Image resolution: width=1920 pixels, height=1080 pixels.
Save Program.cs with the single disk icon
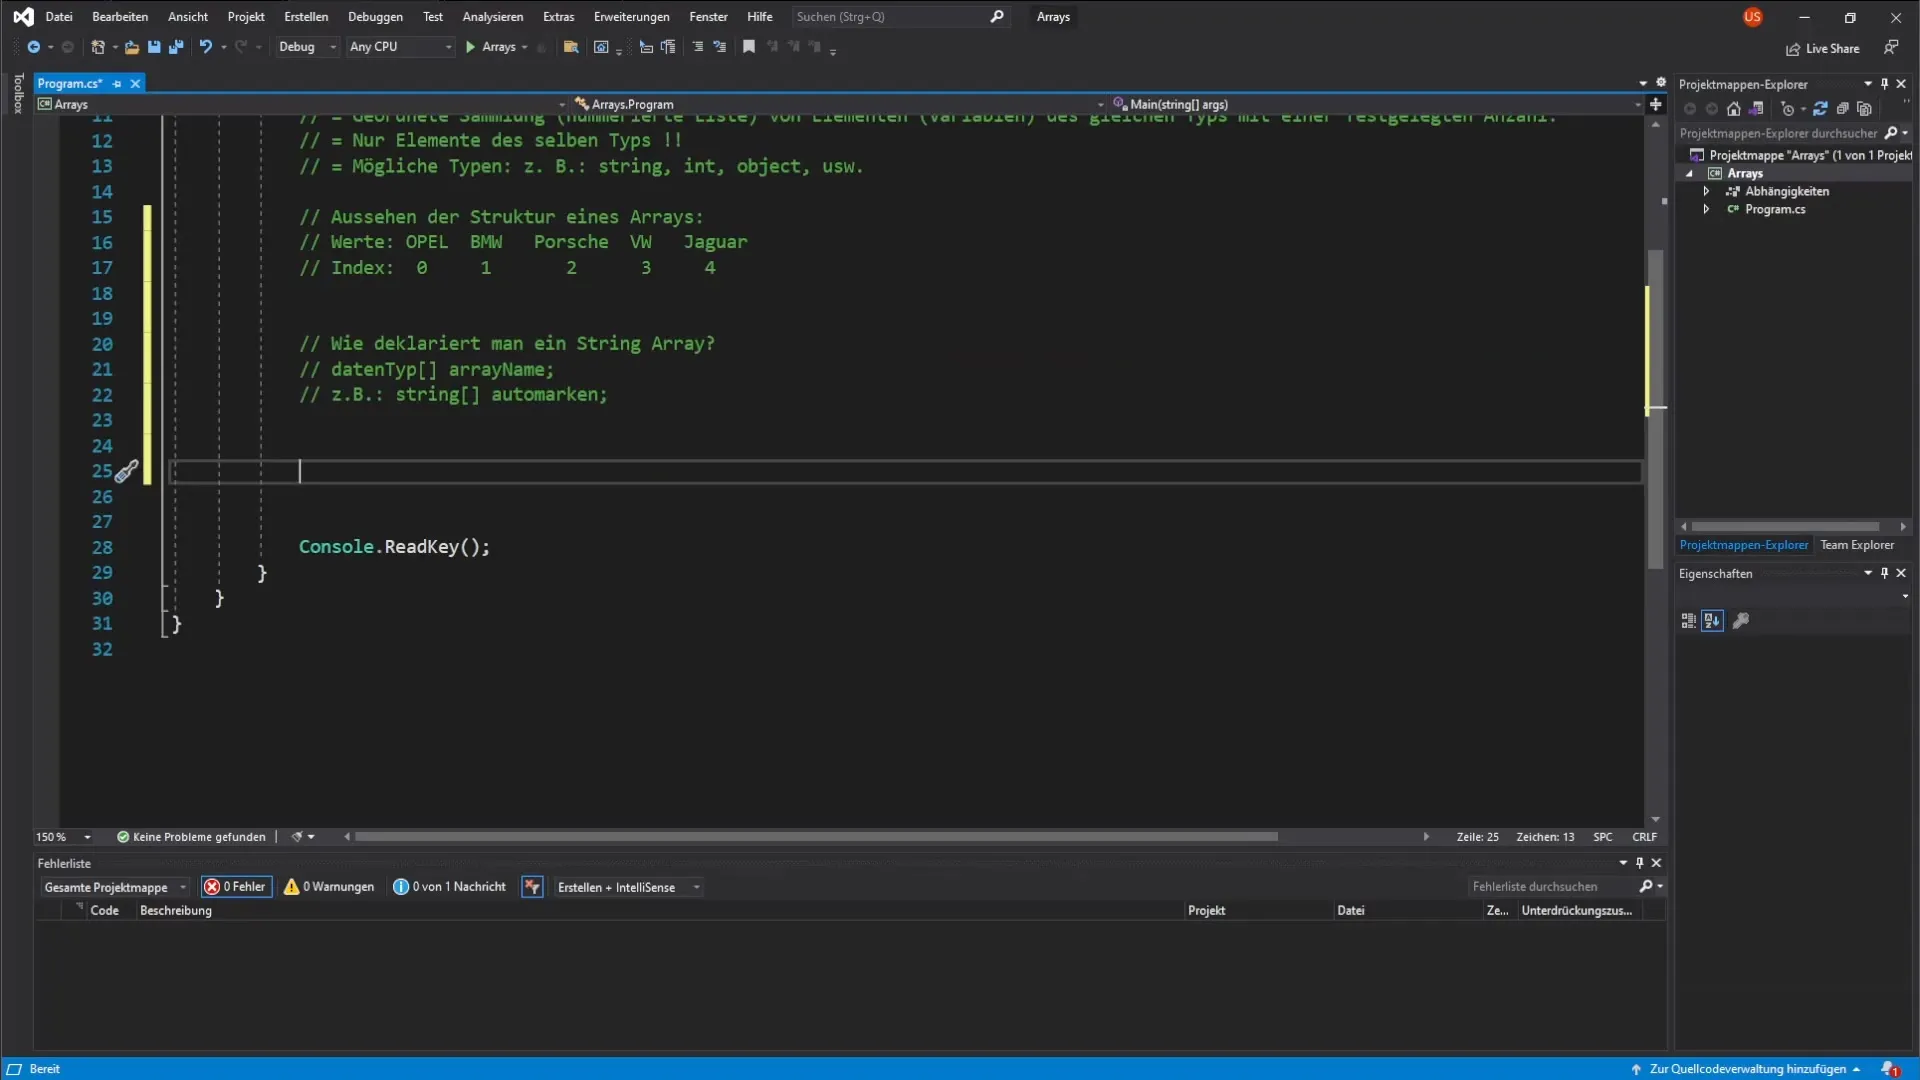[x=154, y=47]
